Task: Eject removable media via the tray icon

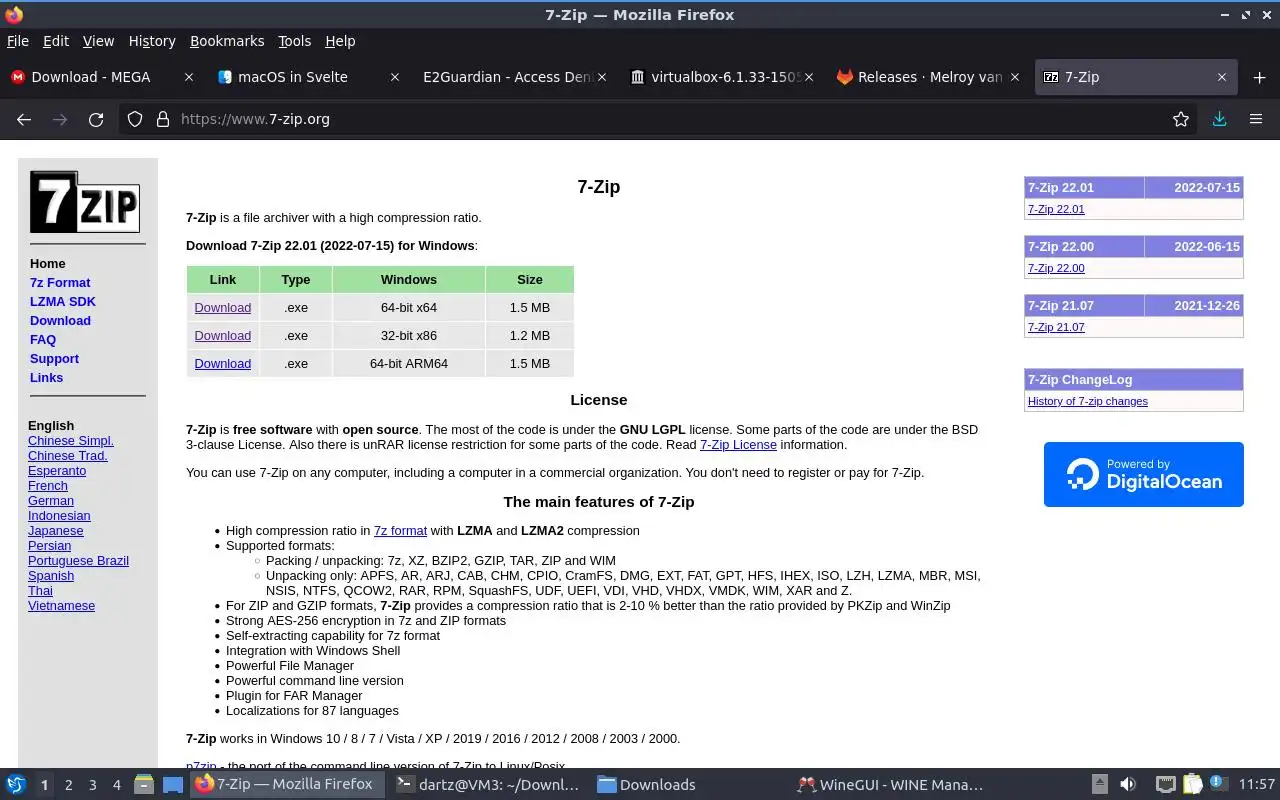Action: [x=1099, y=785]
